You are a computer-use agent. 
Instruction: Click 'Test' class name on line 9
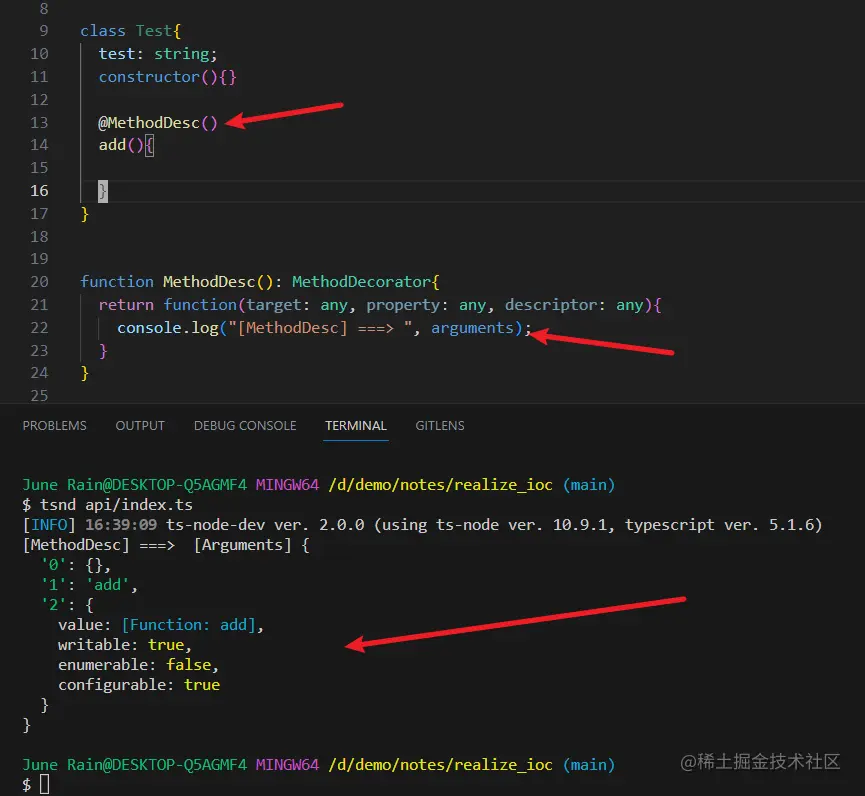pyautogui.click(x=154, y=31)
